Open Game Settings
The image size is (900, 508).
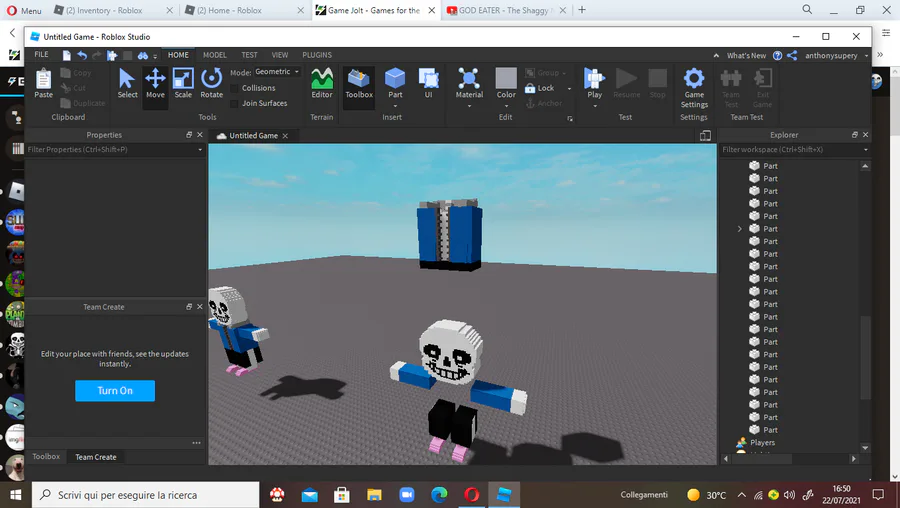pyautogui.click(x=694, y=87)
